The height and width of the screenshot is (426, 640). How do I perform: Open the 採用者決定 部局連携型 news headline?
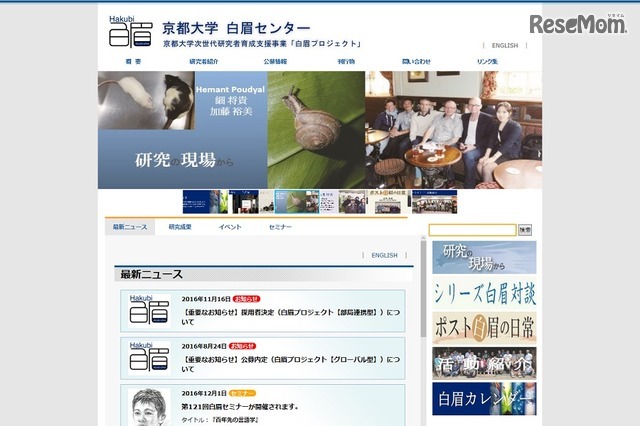(x=291, y=317)
